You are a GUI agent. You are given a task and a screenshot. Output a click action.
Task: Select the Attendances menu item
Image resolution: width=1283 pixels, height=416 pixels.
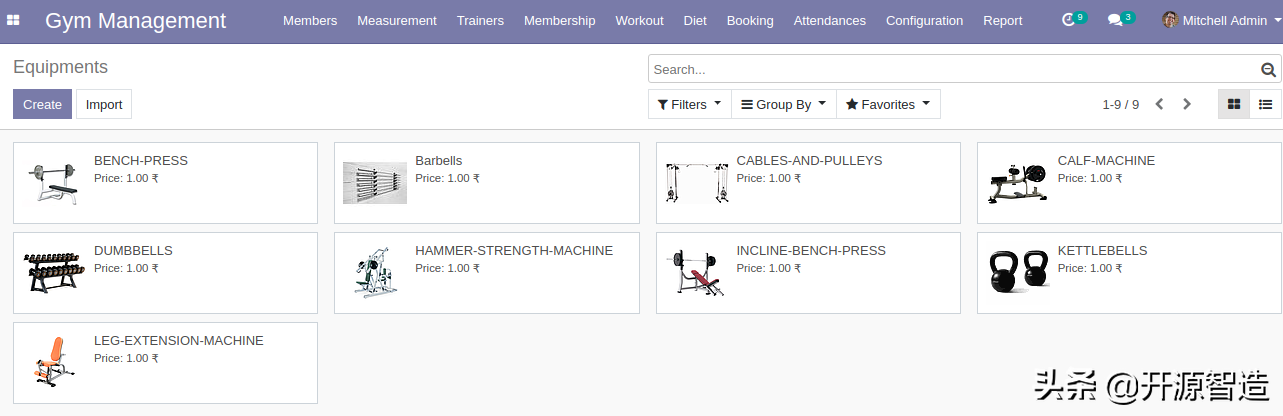coord(829,20)
